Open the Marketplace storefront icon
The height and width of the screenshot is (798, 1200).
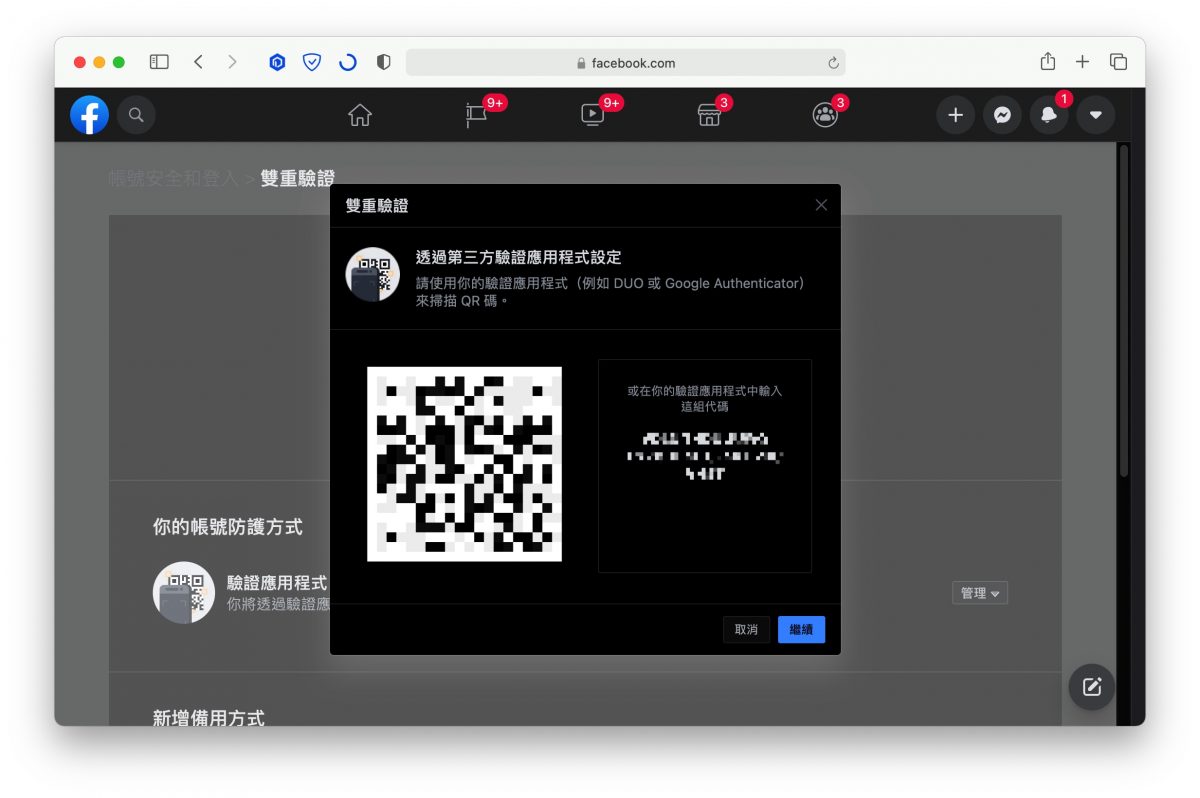point(709,115)
